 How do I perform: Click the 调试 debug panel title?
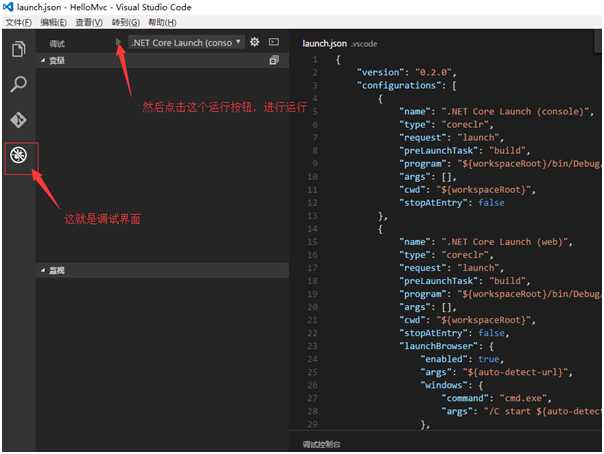pyautogui.click(x=57, y=44)
